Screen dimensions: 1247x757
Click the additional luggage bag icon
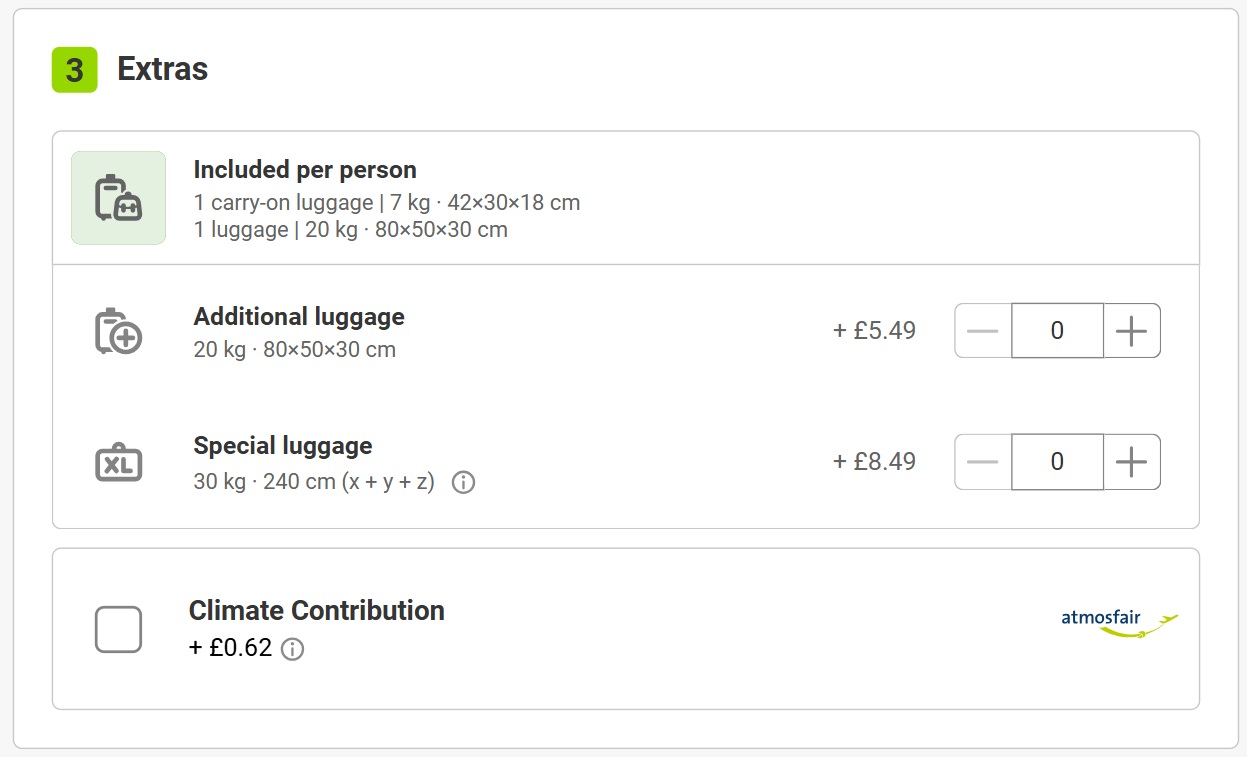[x=118, y=331]
